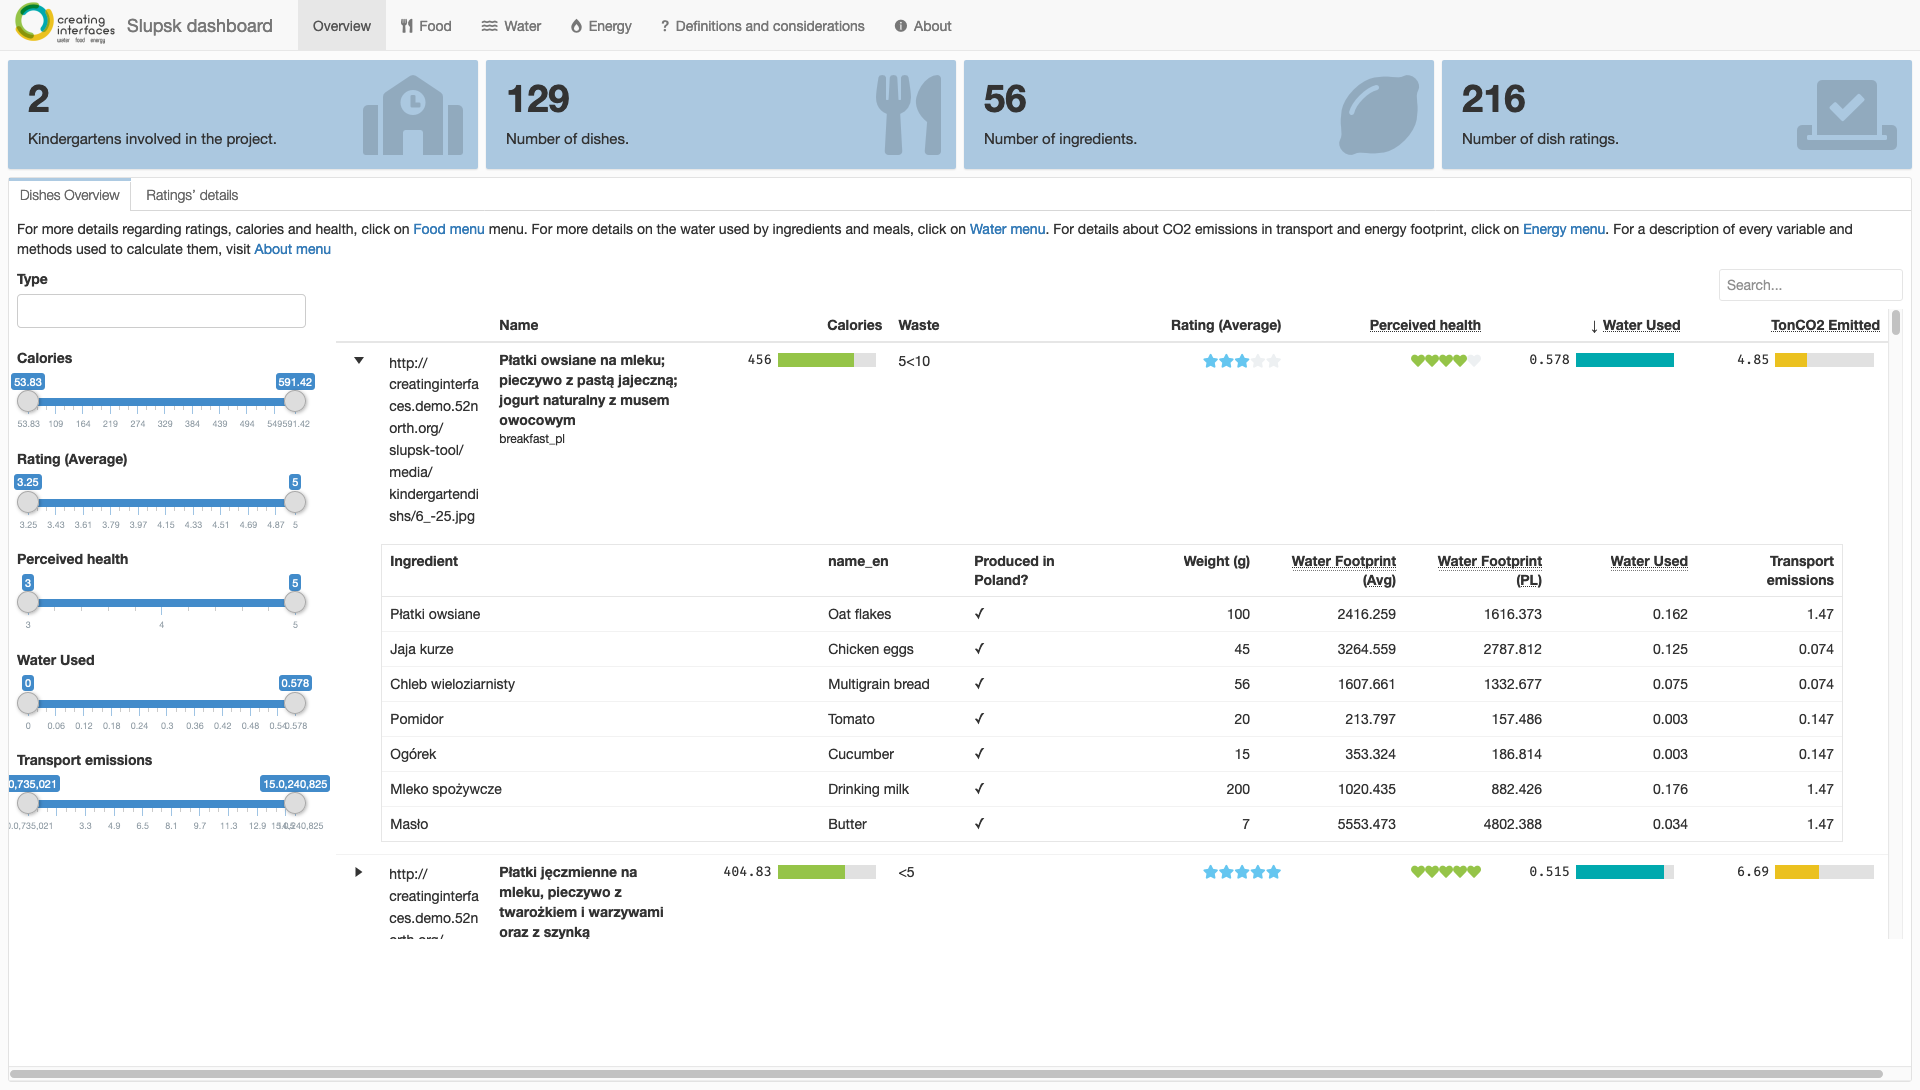Screen dimensions: 1920x1090
Task: Follow the Water menu link in description
Action: click(x=1007, y=229)
